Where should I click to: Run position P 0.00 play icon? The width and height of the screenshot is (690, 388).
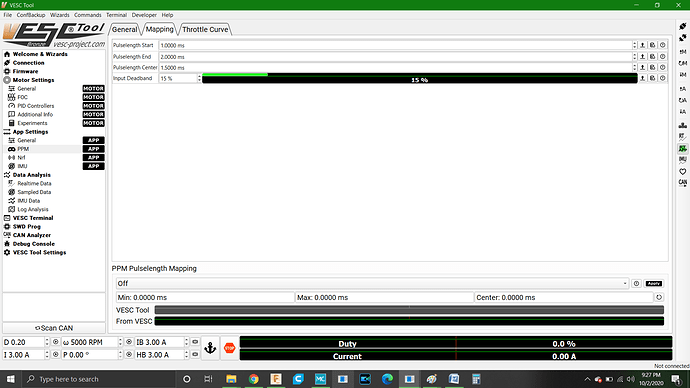coord(129,355)
